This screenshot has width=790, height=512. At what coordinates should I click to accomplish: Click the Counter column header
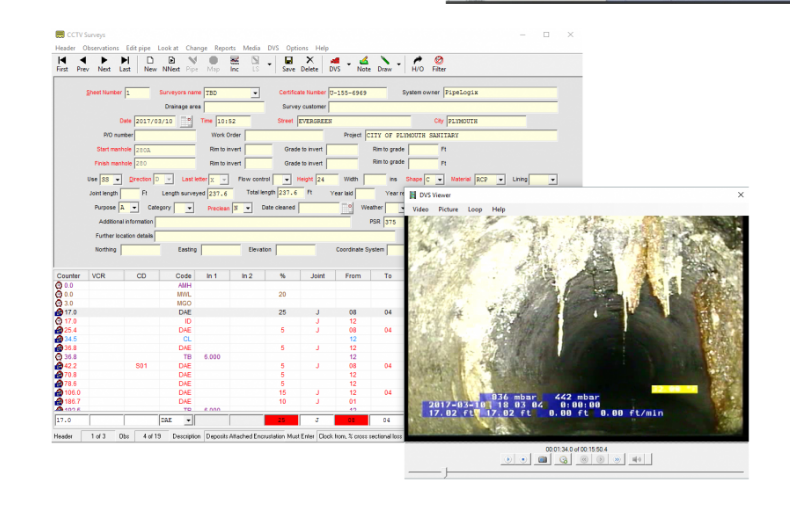pyautogui.click(x=71, y=276)
